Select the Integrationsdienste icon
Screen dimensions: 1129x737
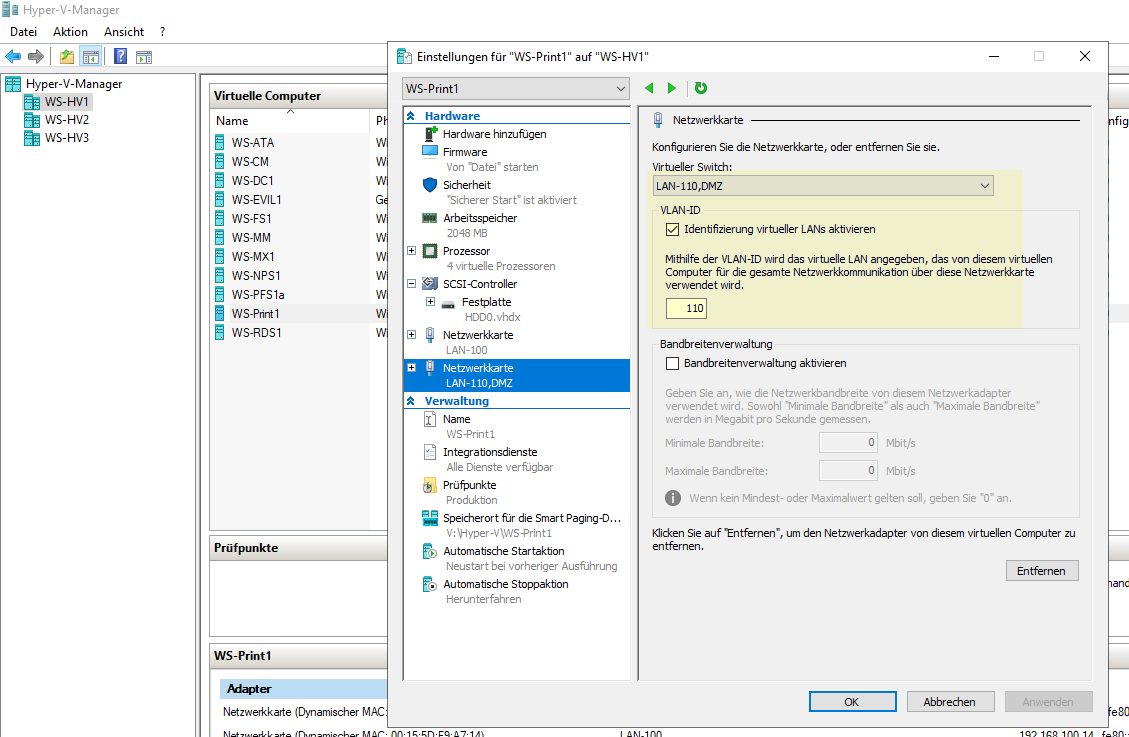coord(430,452)
